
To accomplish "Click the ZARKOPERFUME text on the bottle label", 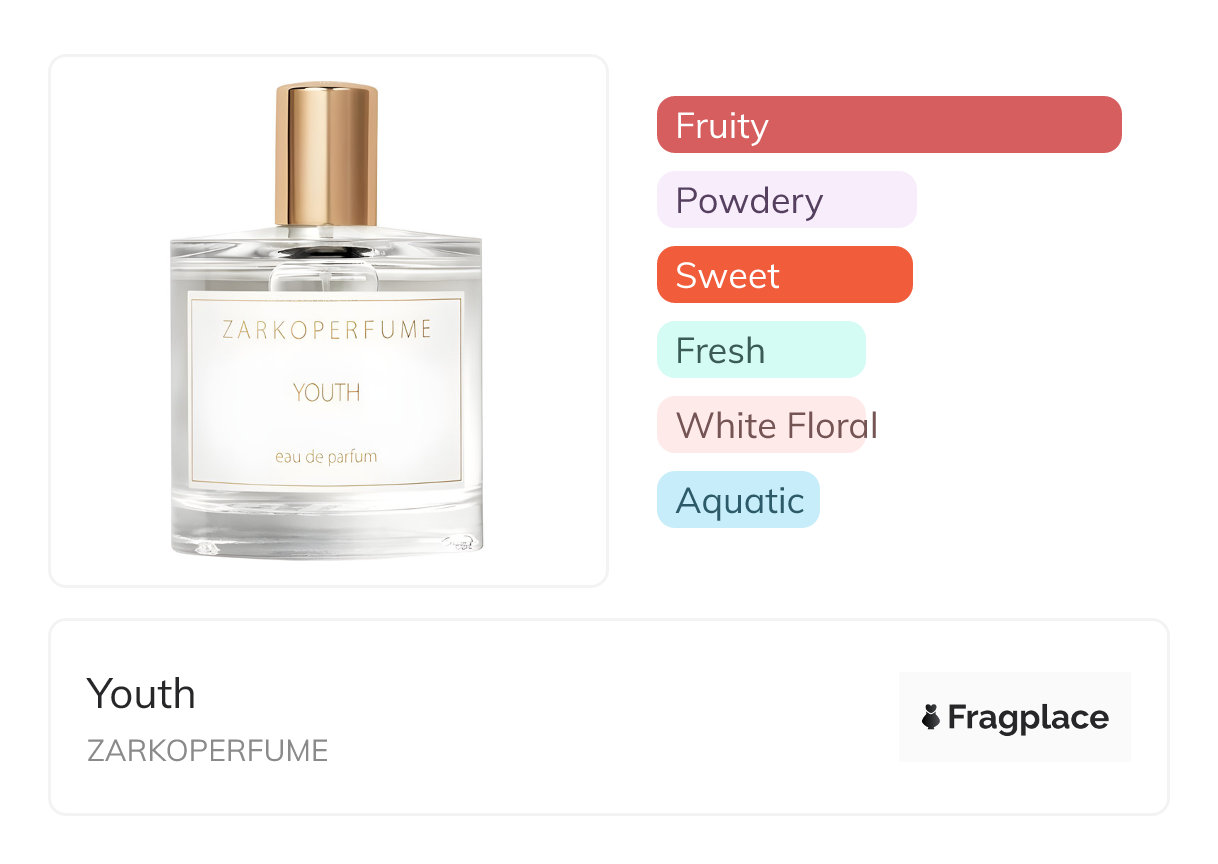I will (x=326, y=330).
